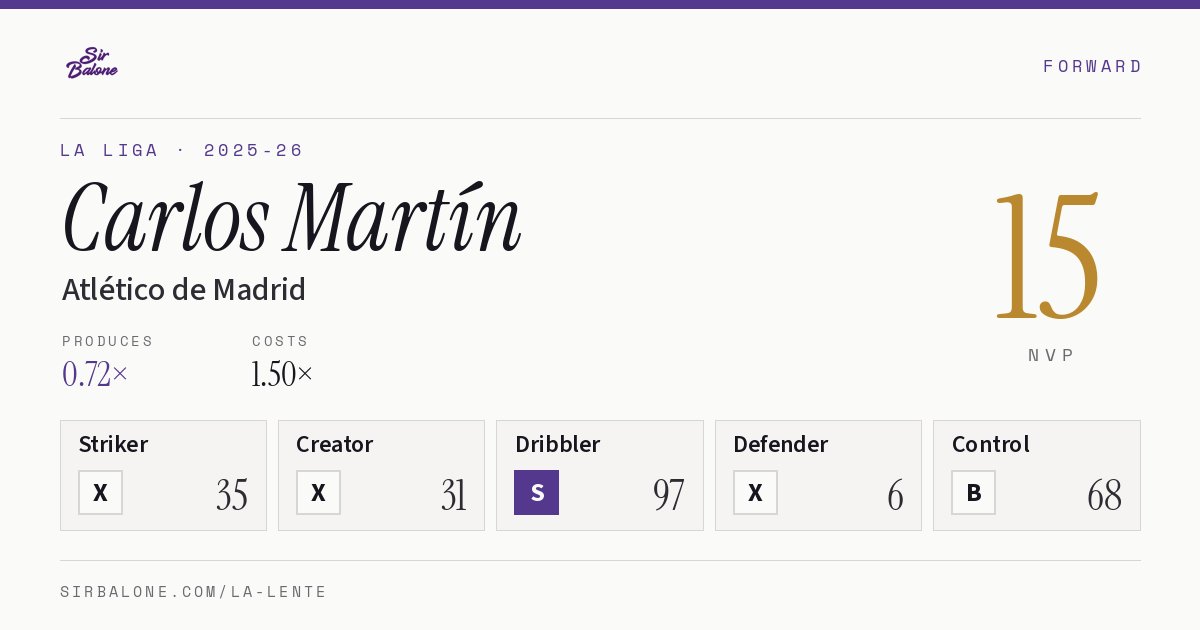1200x630 pixels.
Task: Click the Defender card title
Action: (x=781, y=444)
